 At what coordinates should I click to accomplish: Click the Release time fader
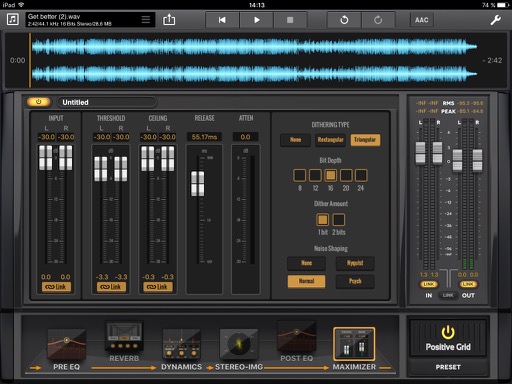[197, 184]
